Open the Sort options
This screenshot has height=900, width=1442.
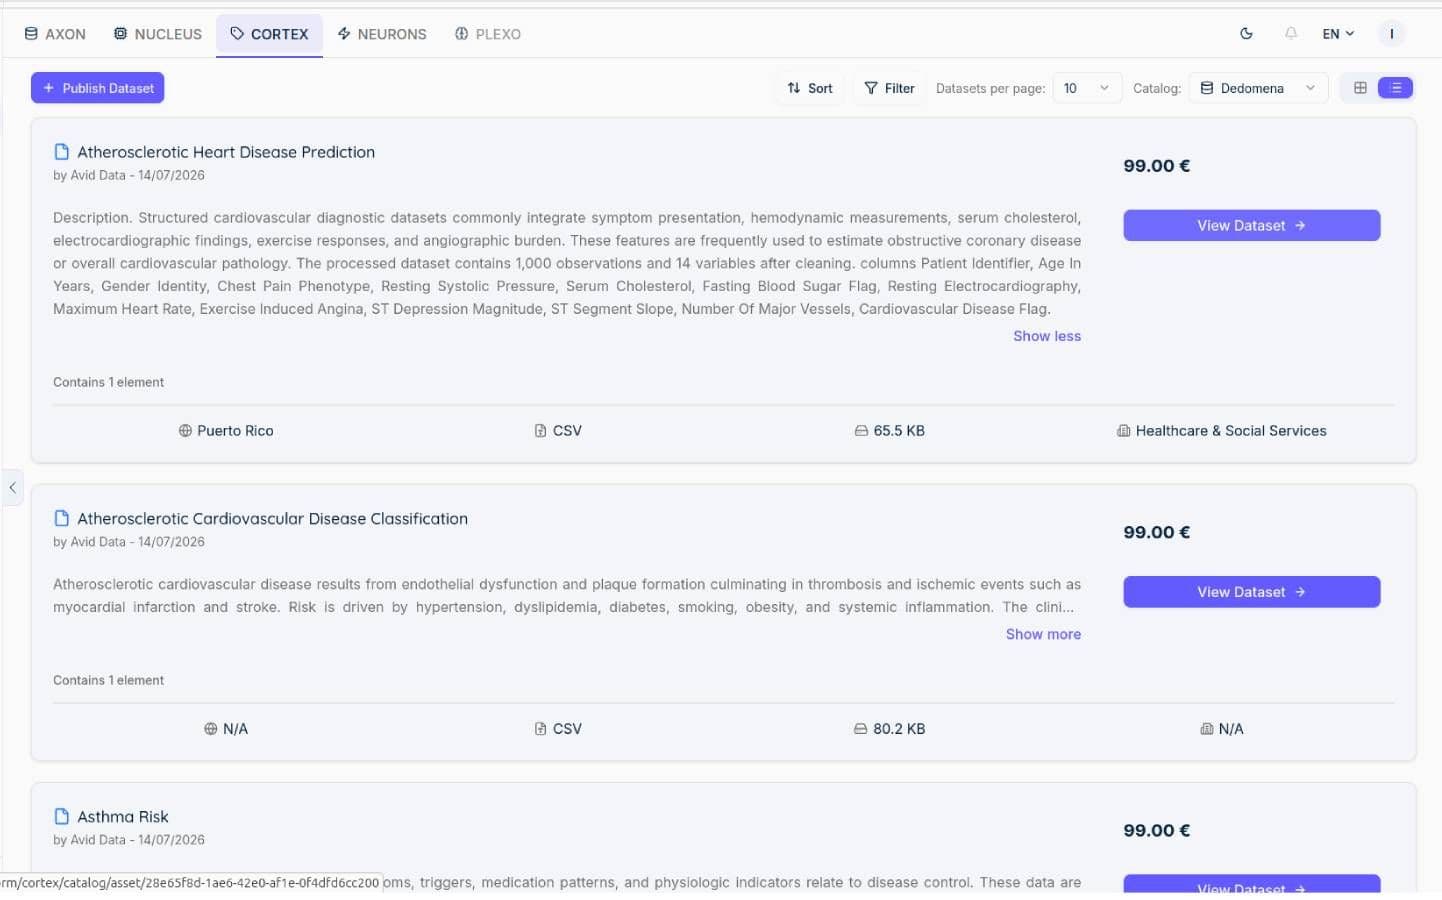tap(810, 88)
